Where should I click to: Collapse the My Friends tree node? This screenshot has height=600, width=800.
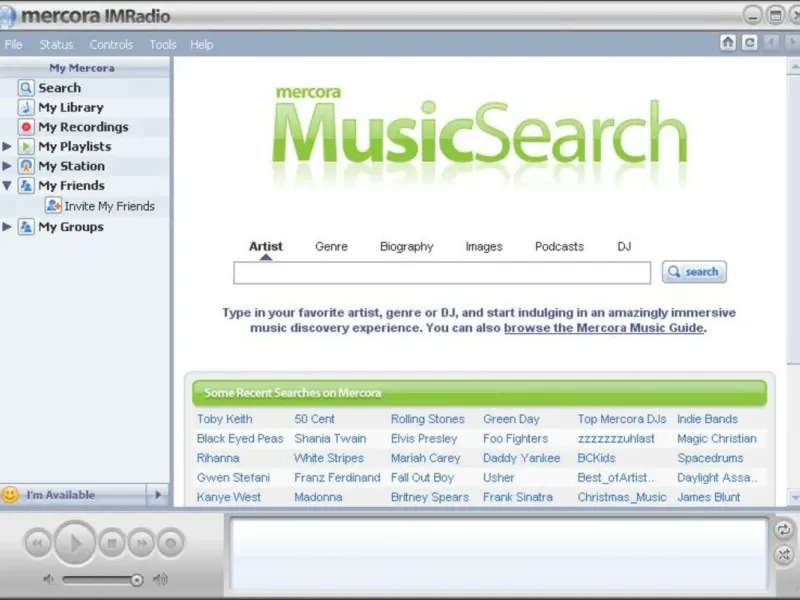pyautogui.click(x=7, y=185)
